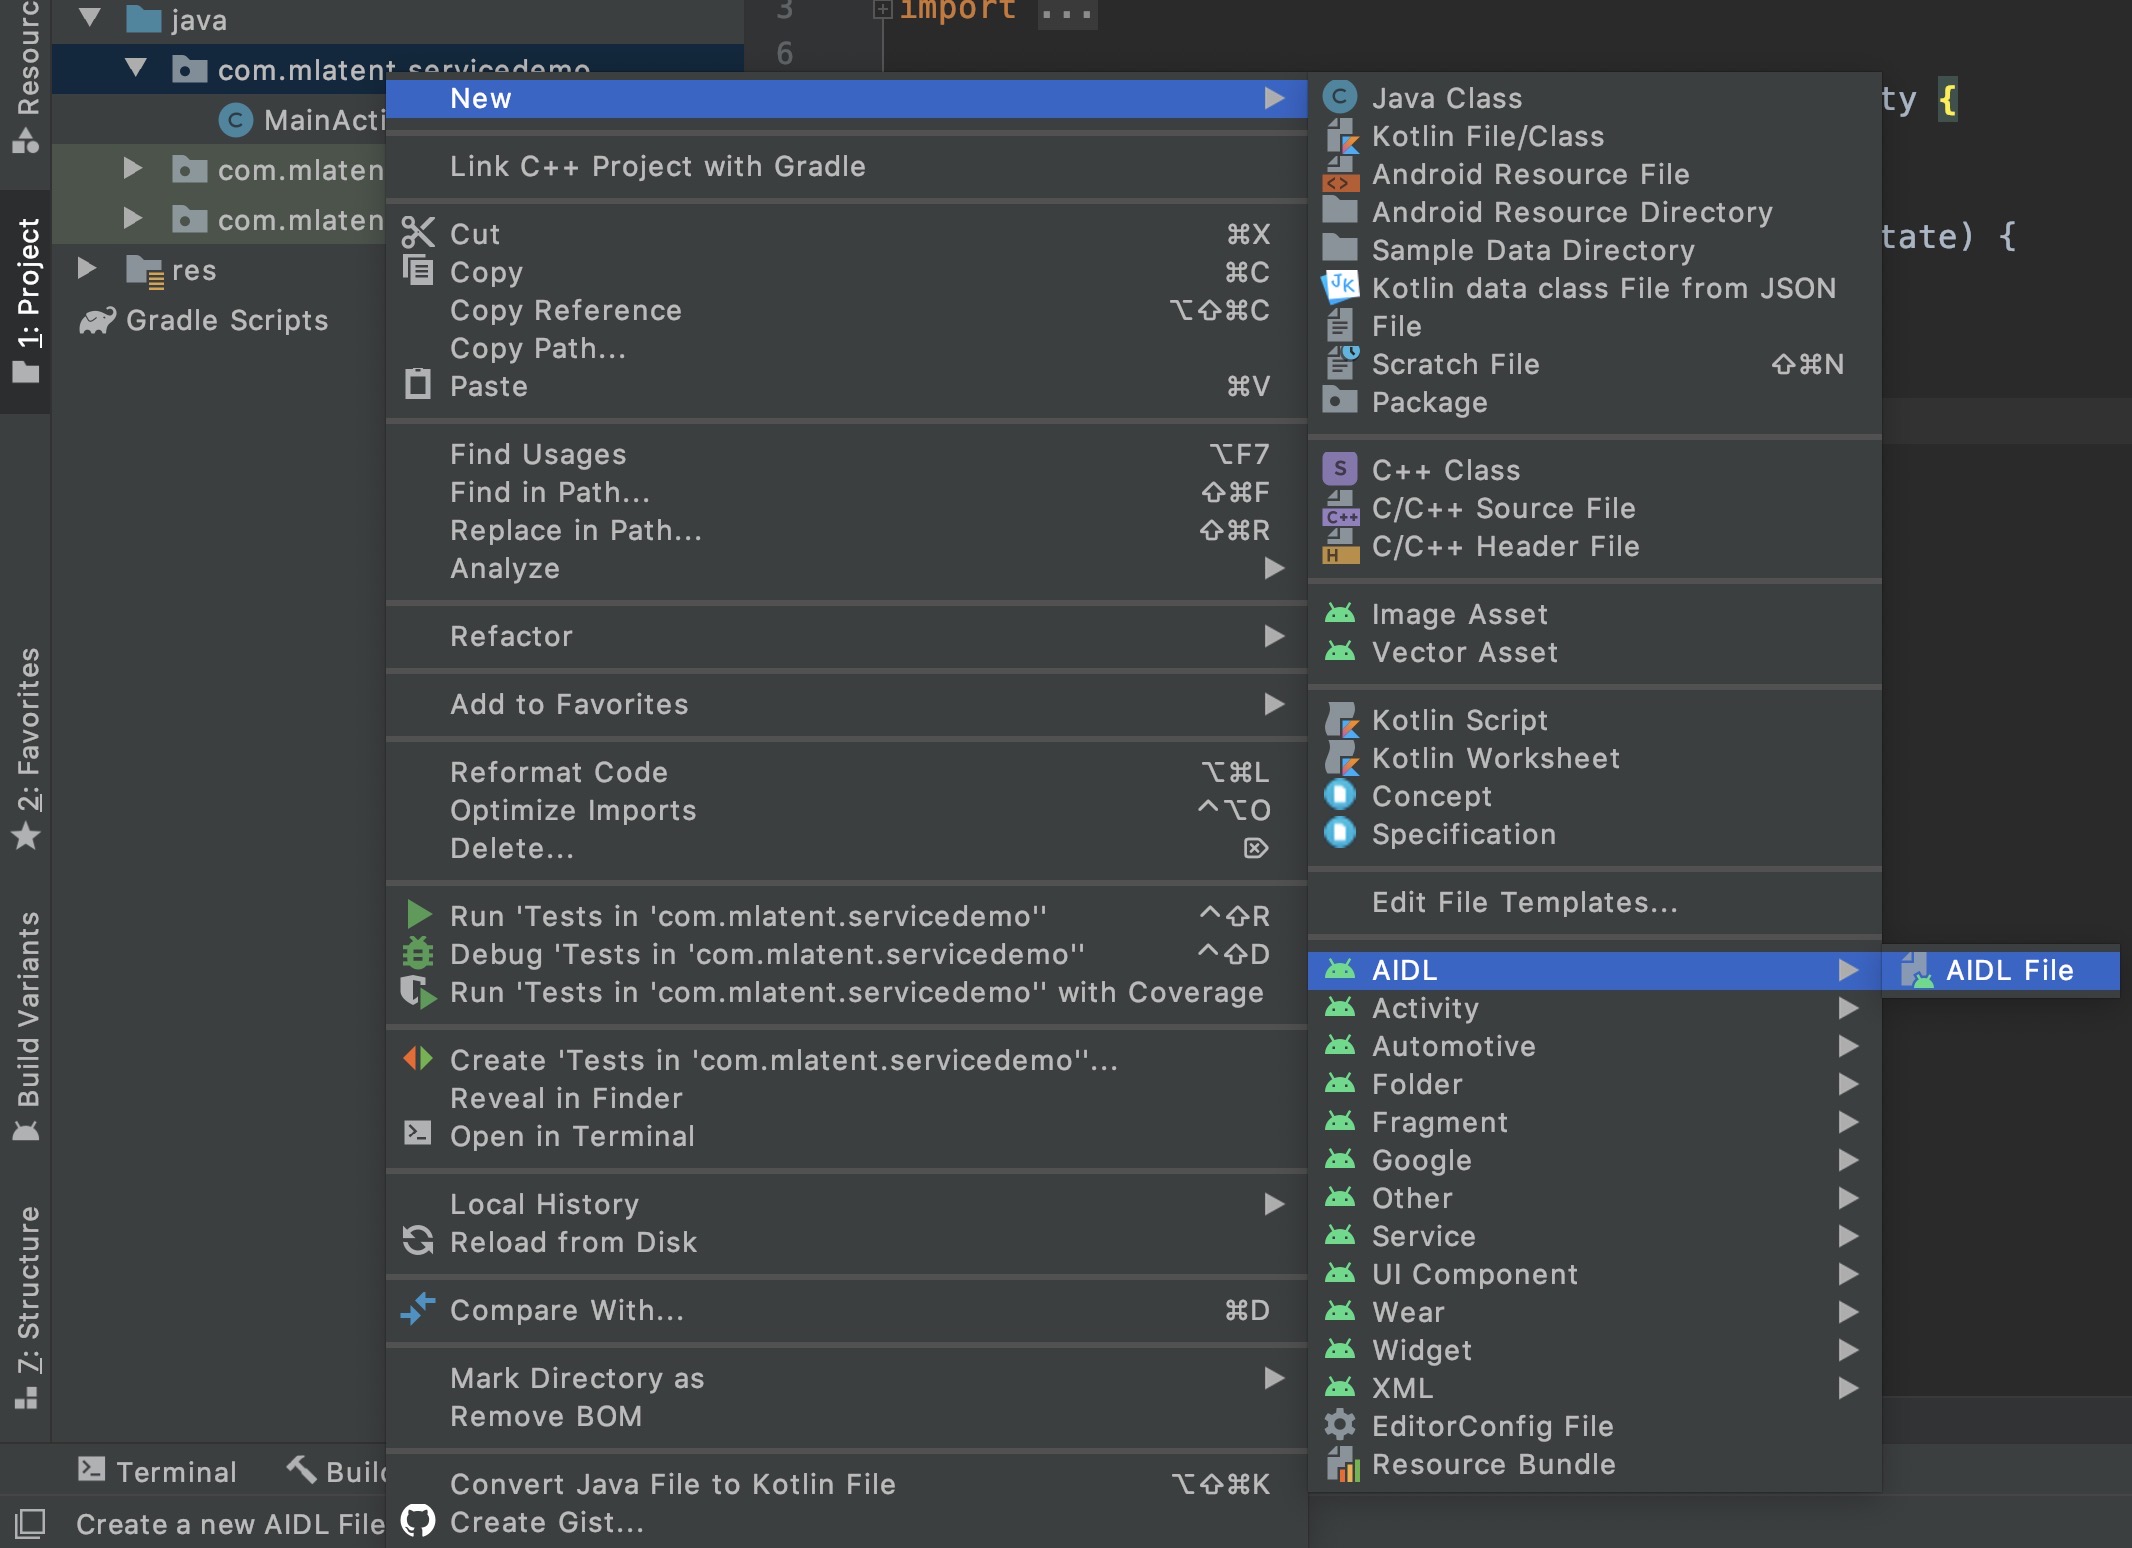
Task: Click the Java Class icon
Action: 1340,98
